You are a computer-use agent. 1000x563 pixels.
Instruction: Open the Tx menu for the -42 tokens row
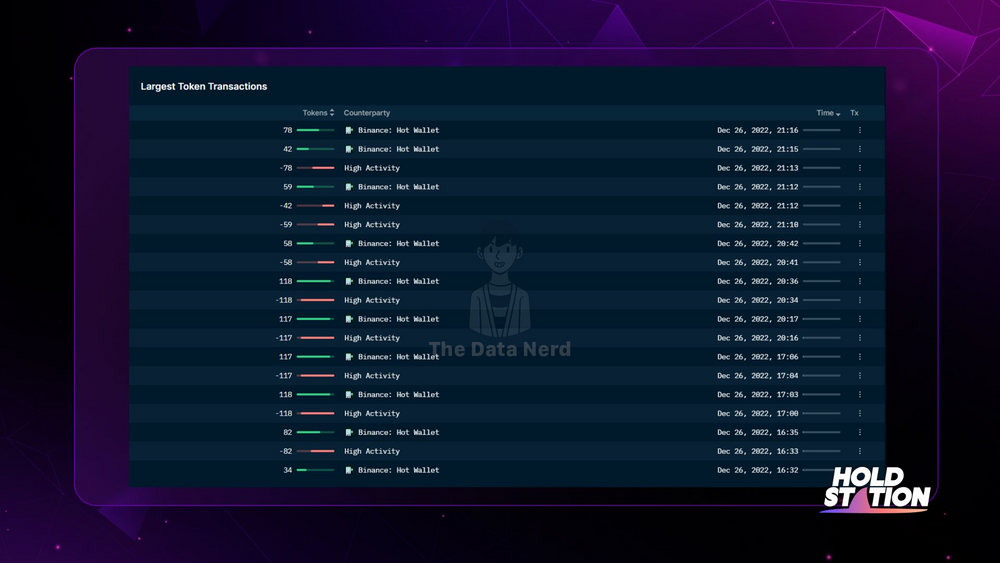point(860,206)
